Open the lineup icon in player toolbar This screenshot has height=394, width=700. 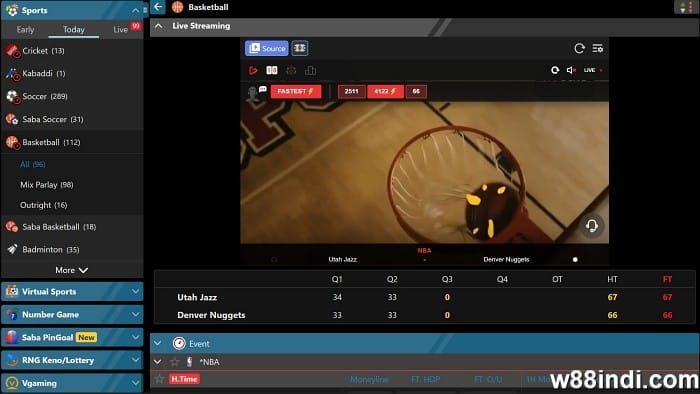click(291, 70)
